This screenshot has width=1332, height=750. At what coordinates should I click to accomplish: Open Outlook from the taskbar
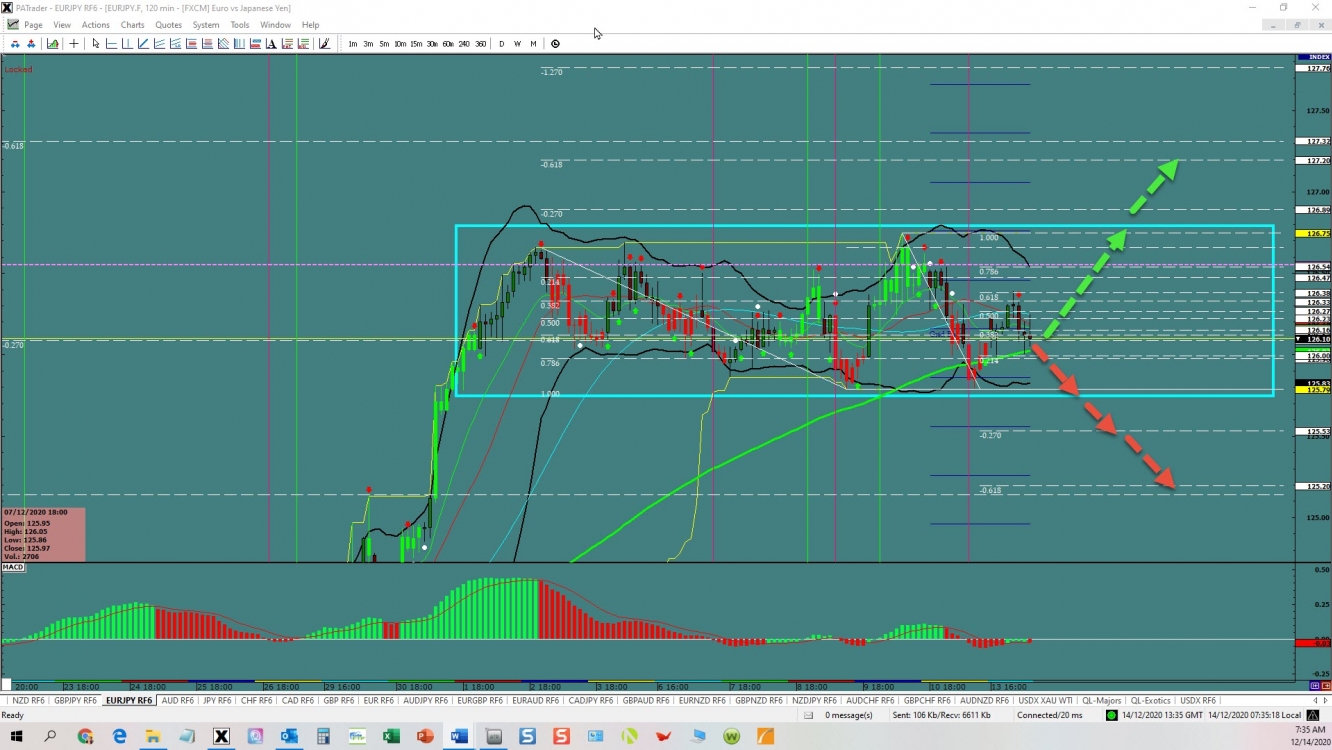pos(289,737)
